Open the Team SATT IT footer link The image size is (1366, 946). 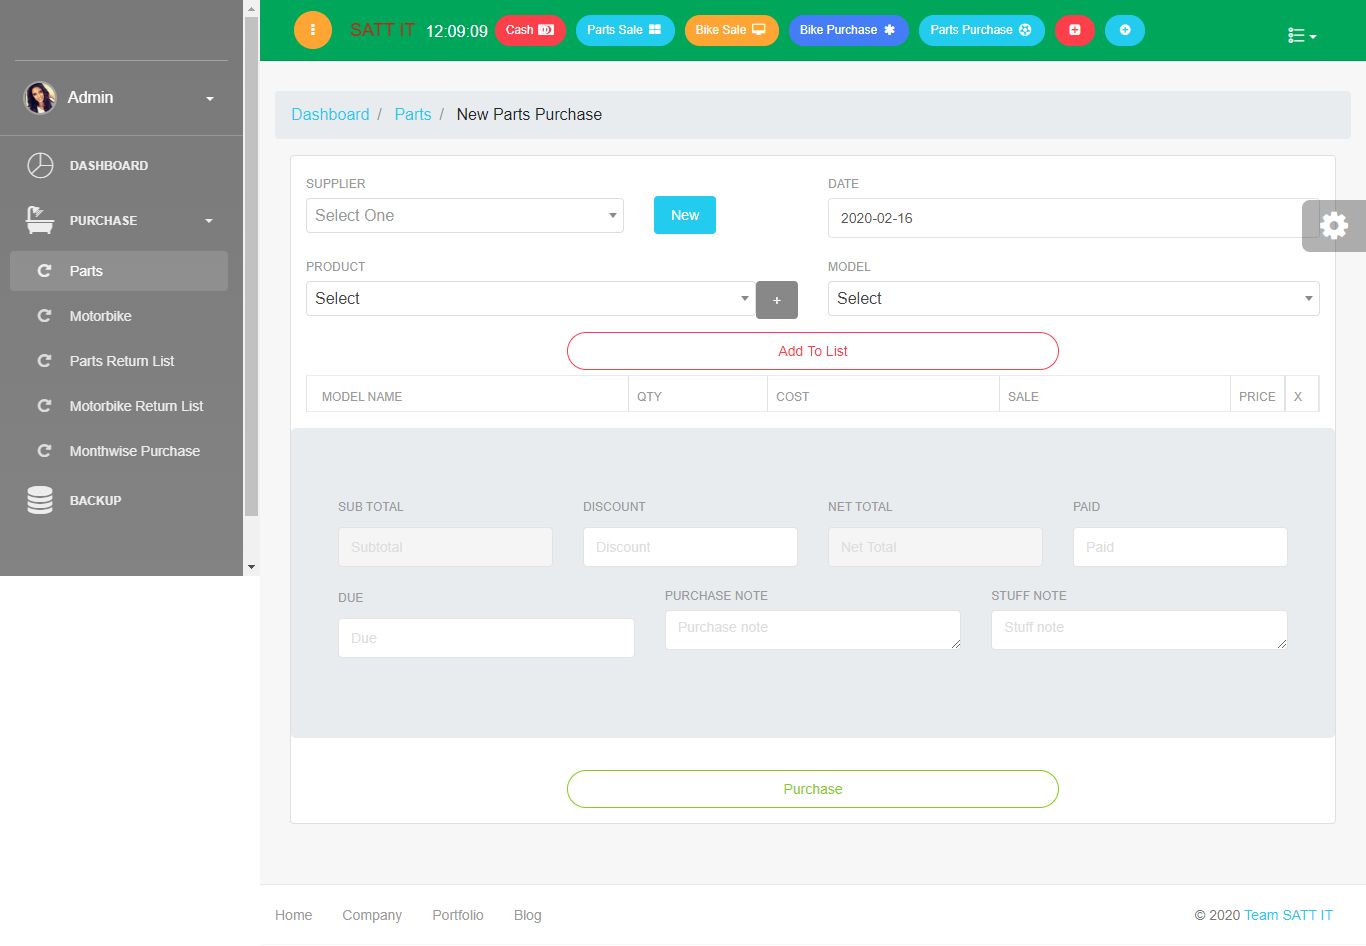pyautogui.click(x=1288, y=915)
